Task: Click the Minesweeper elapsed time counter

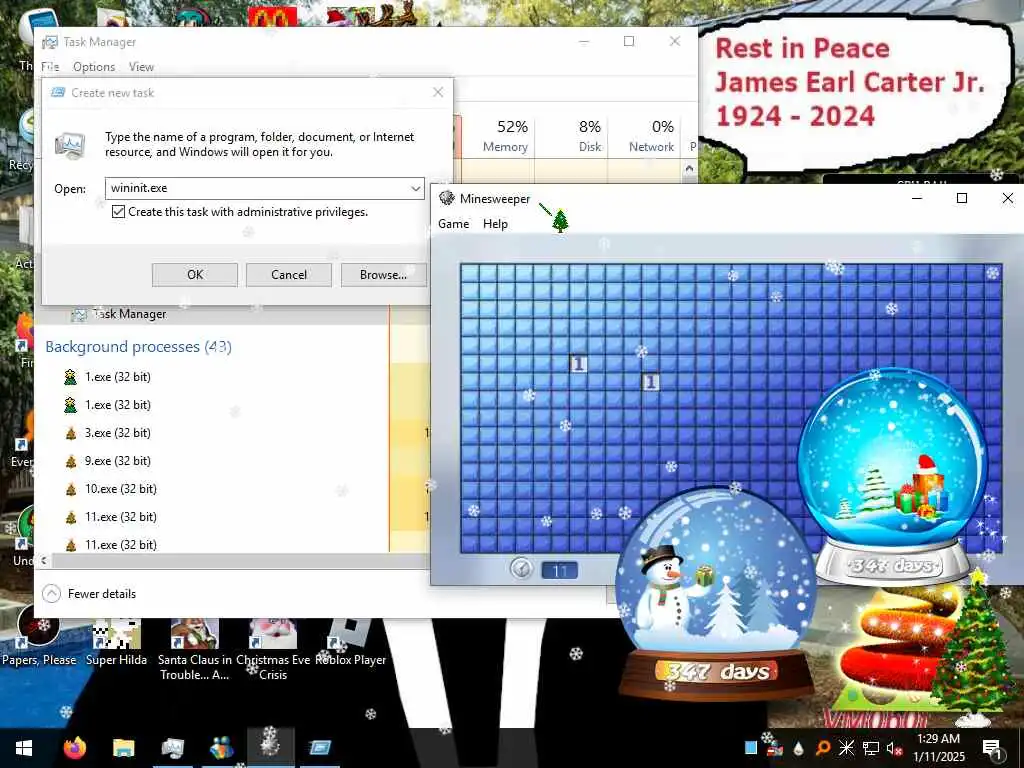Action: pos(560,570)
